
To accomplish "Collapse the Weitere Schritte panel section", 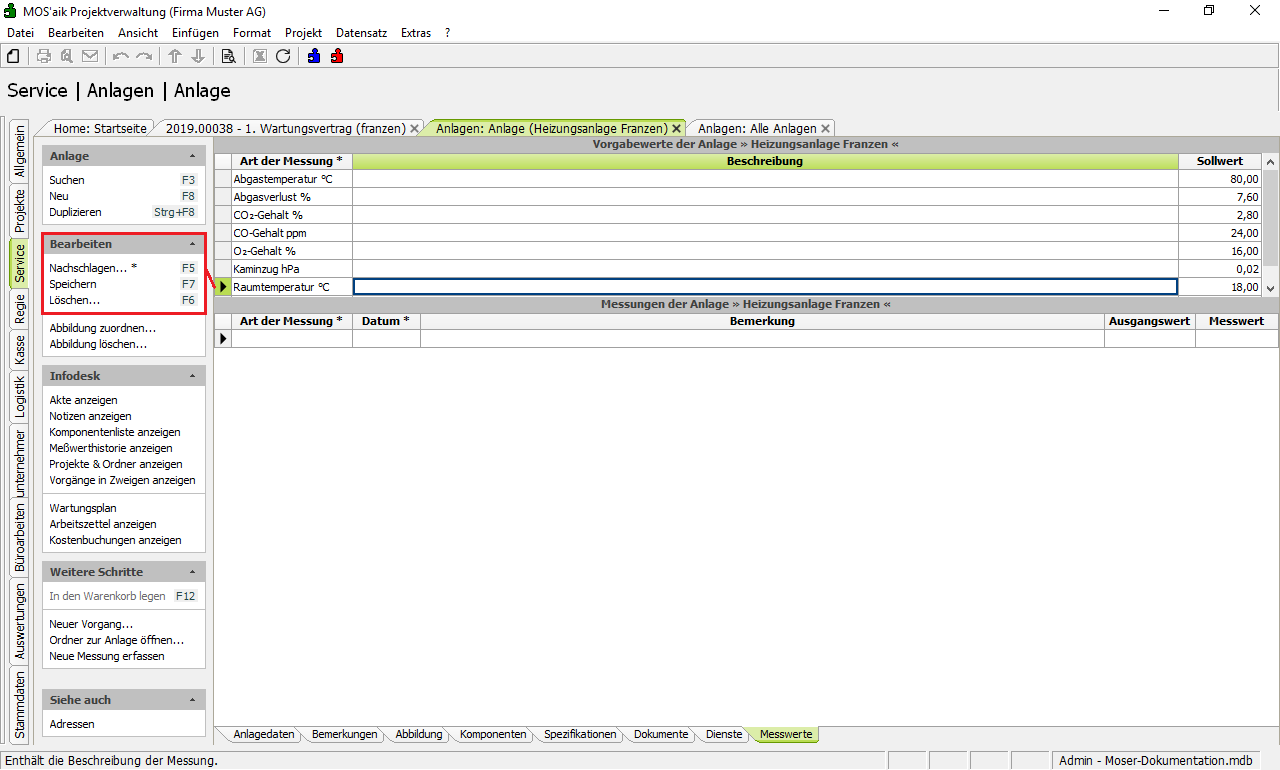I will click(x=192, y=572).
